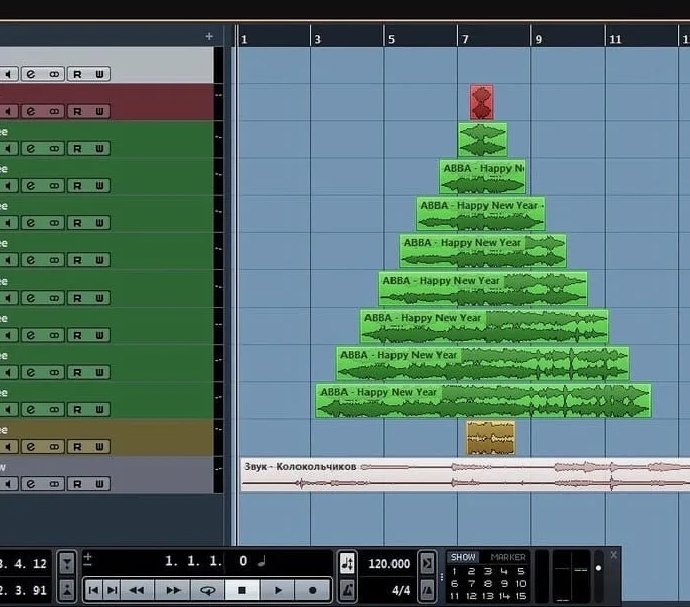Select the unlabeled small green clip below the red clip
This screenshot has height=607, width=690.
point(483,140)
